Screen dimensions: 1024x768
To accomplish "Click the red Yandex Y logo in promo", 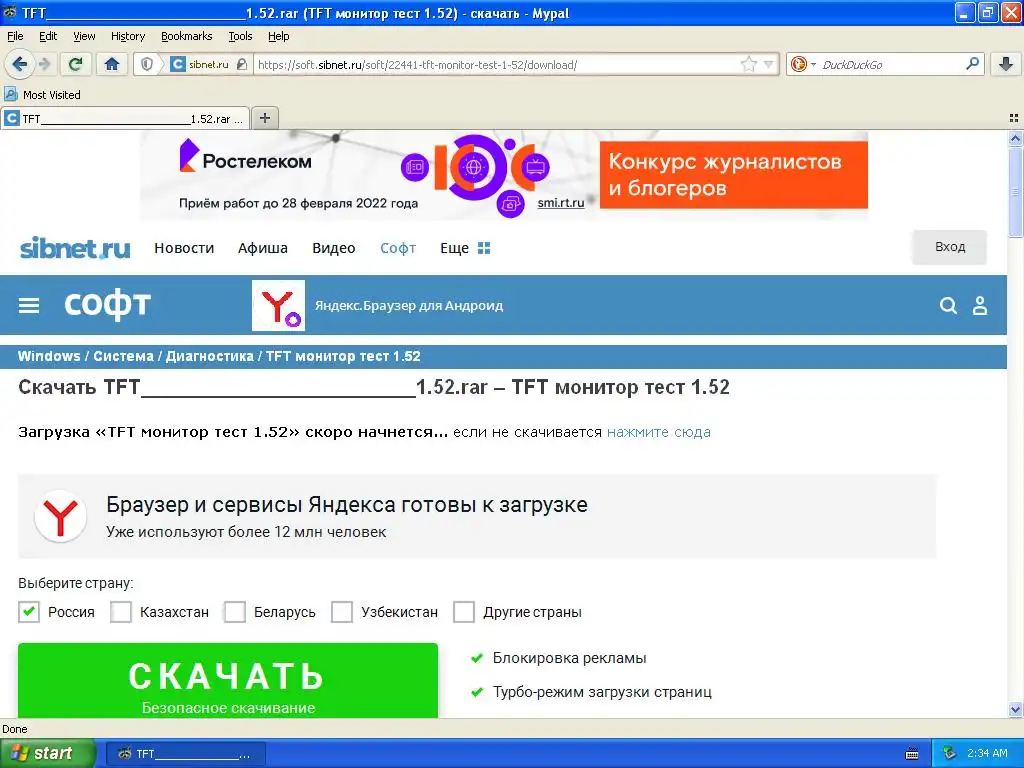I will (x=60, y=517).
